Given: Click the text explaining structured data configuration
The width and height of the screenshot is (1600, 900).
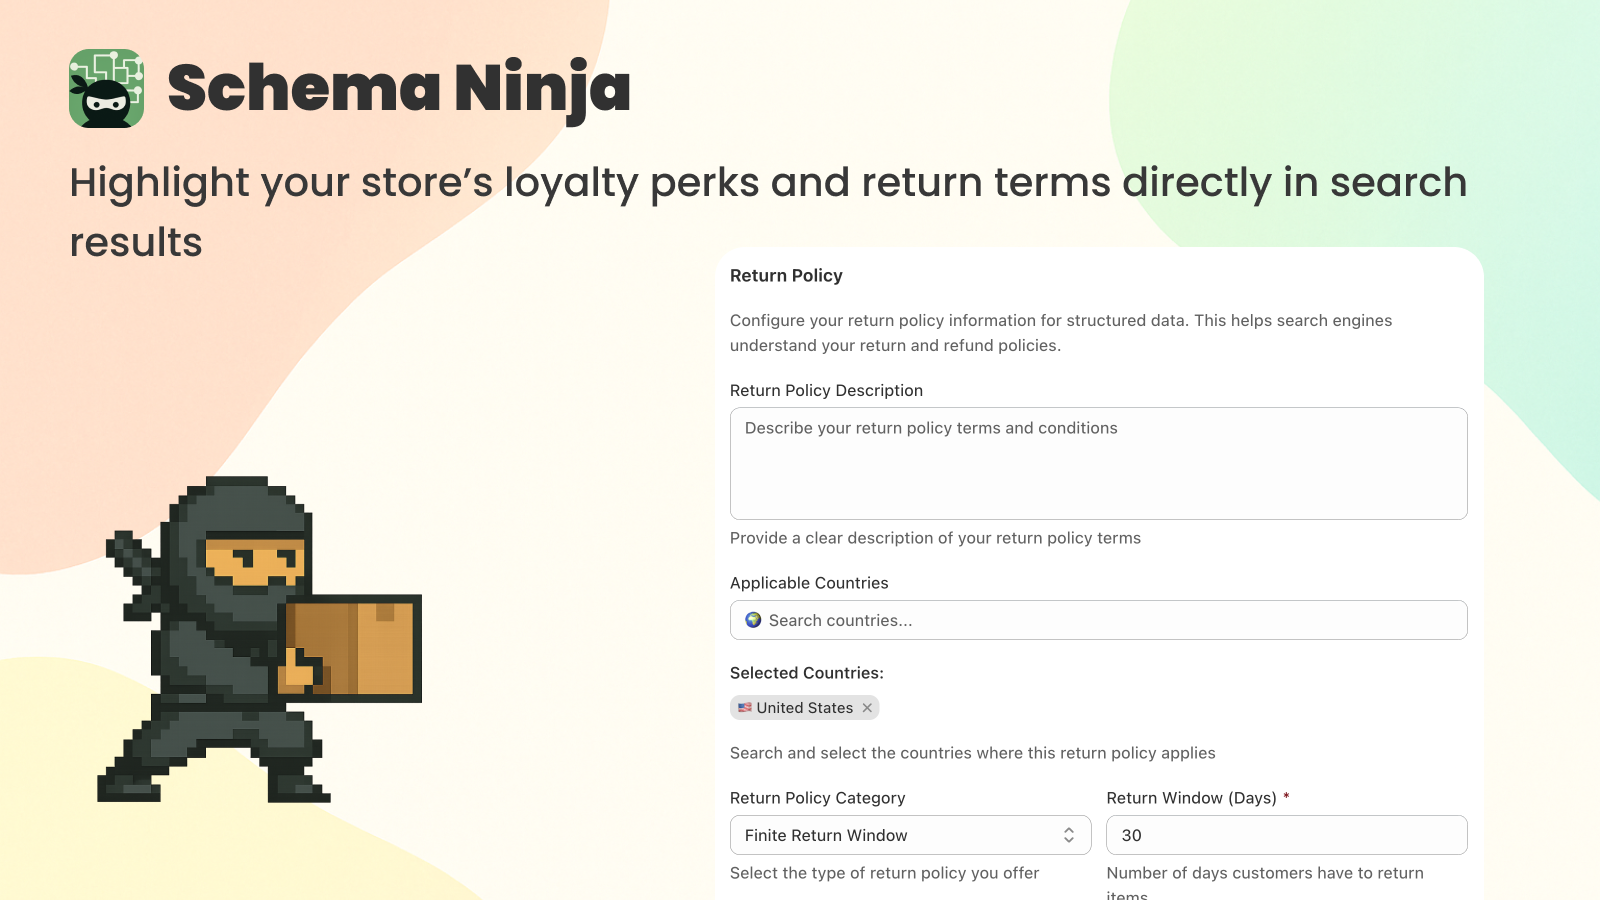Looking at the screenshot, I should pos(1060,332).
